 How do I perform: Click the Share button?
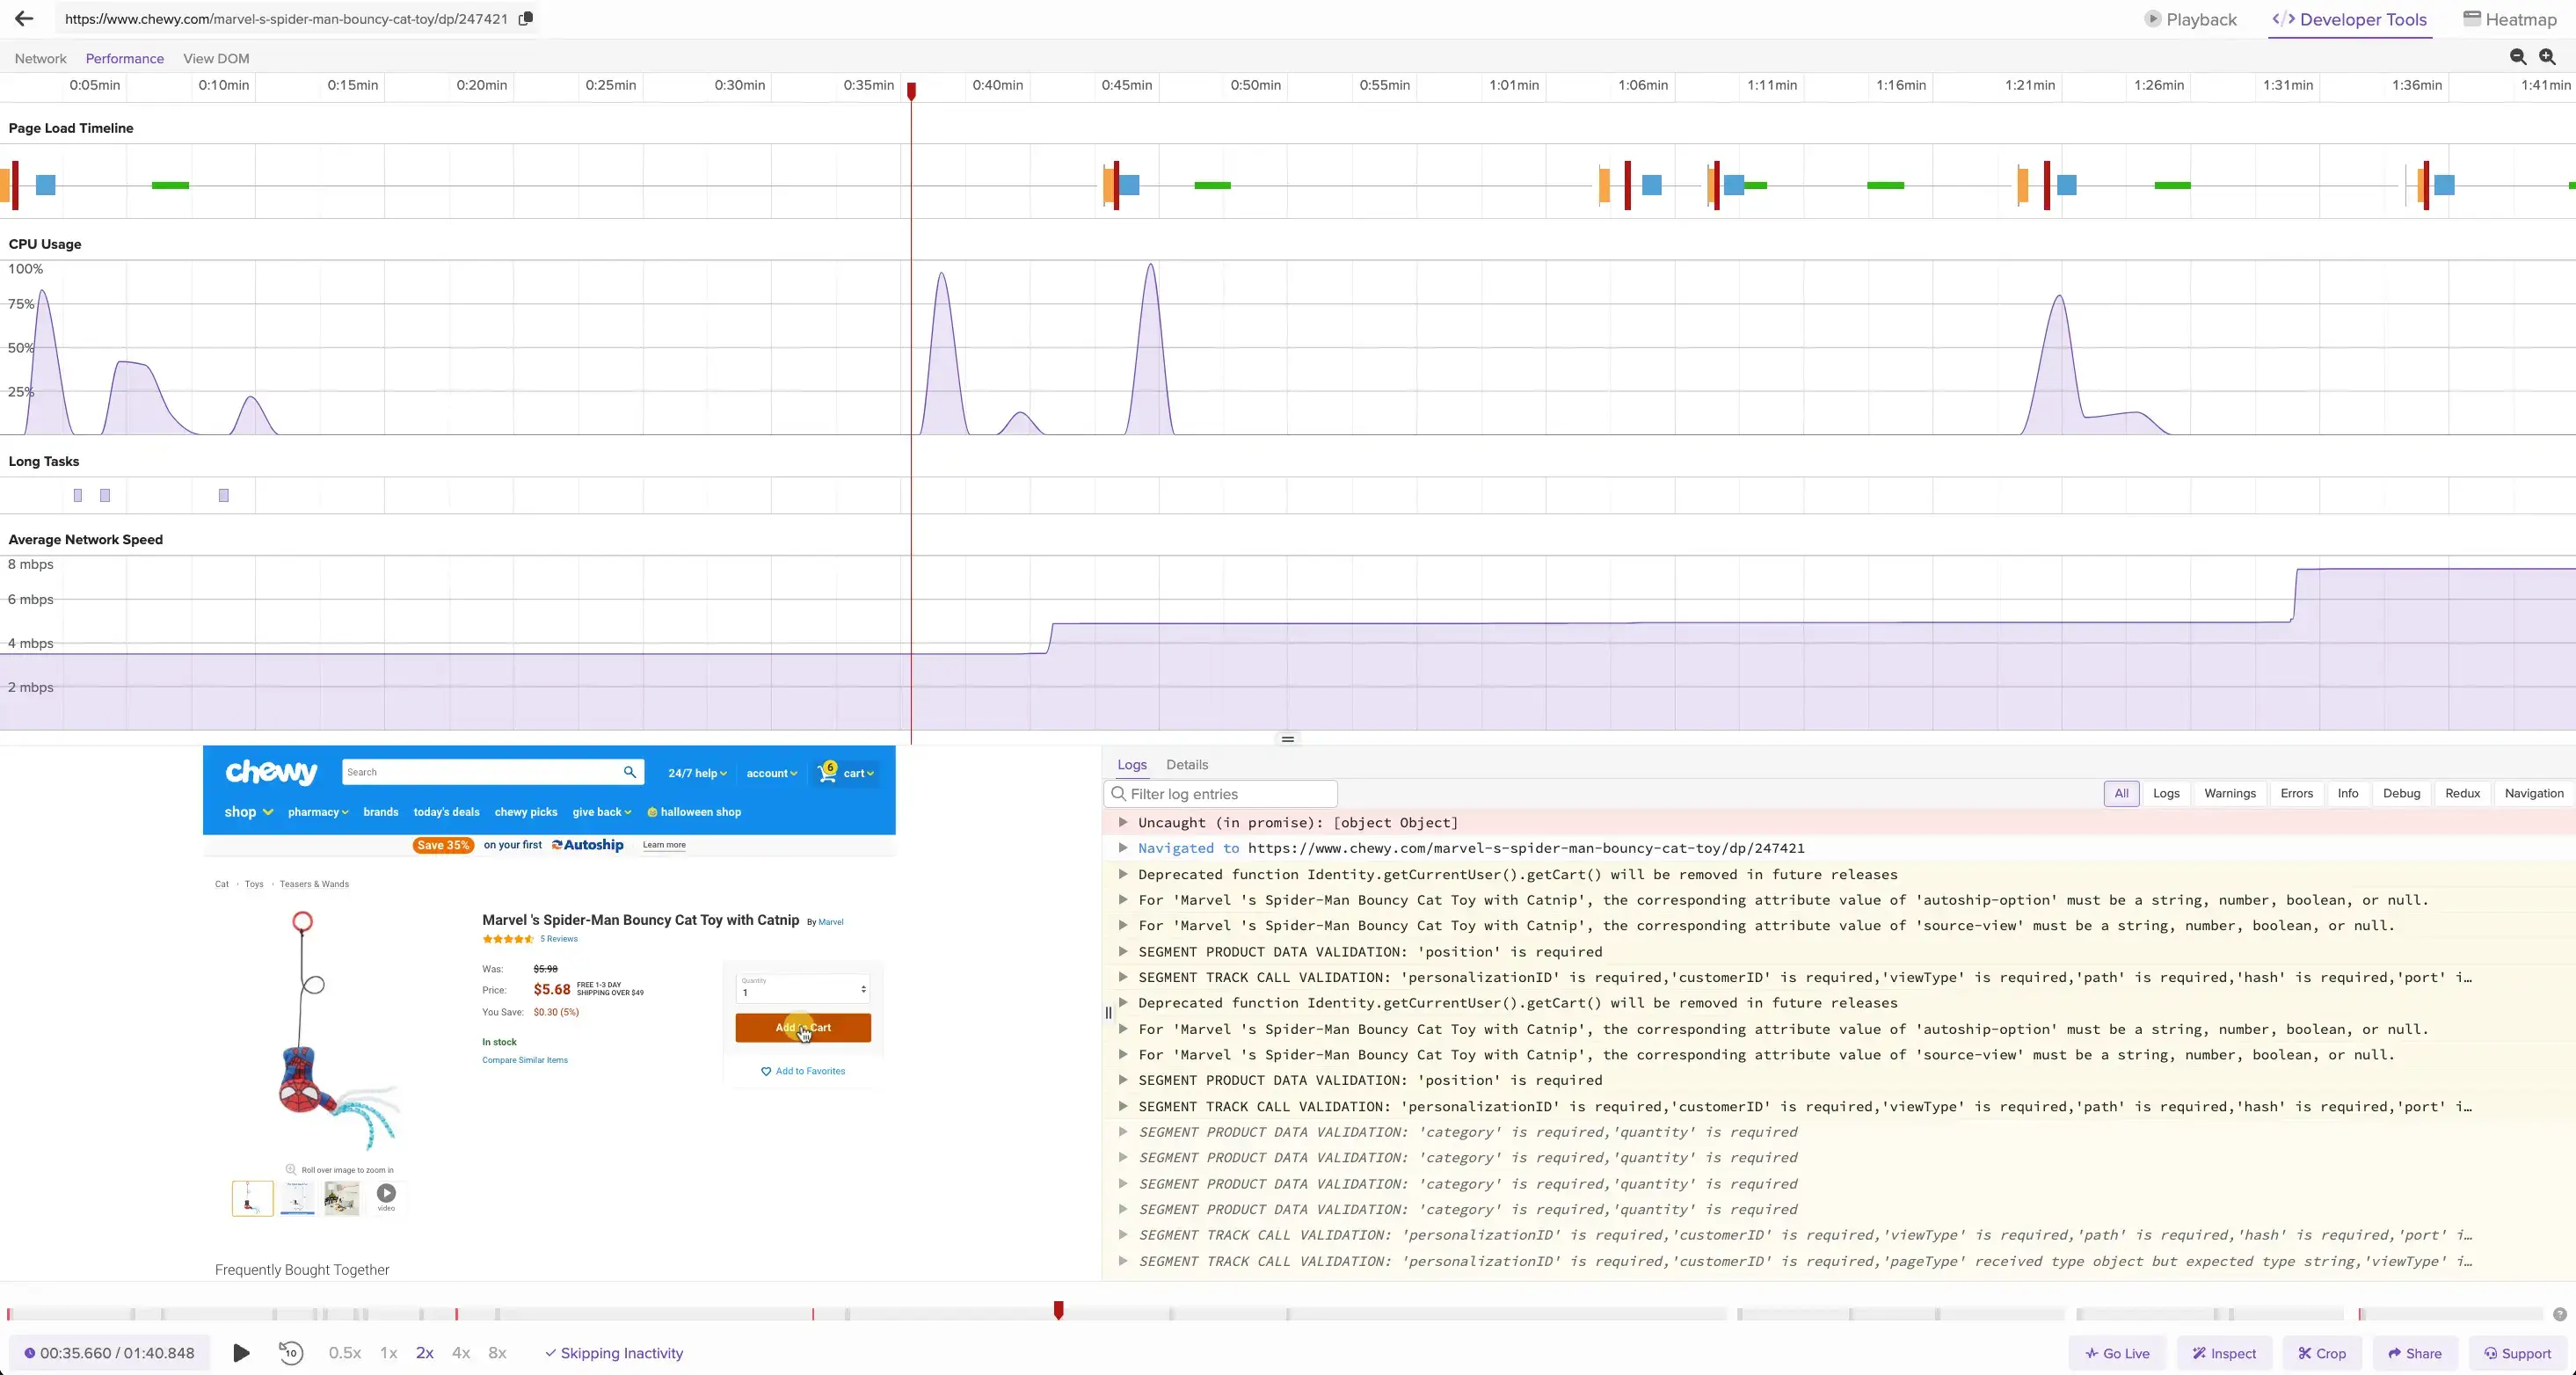(x=2414, y=1353)
